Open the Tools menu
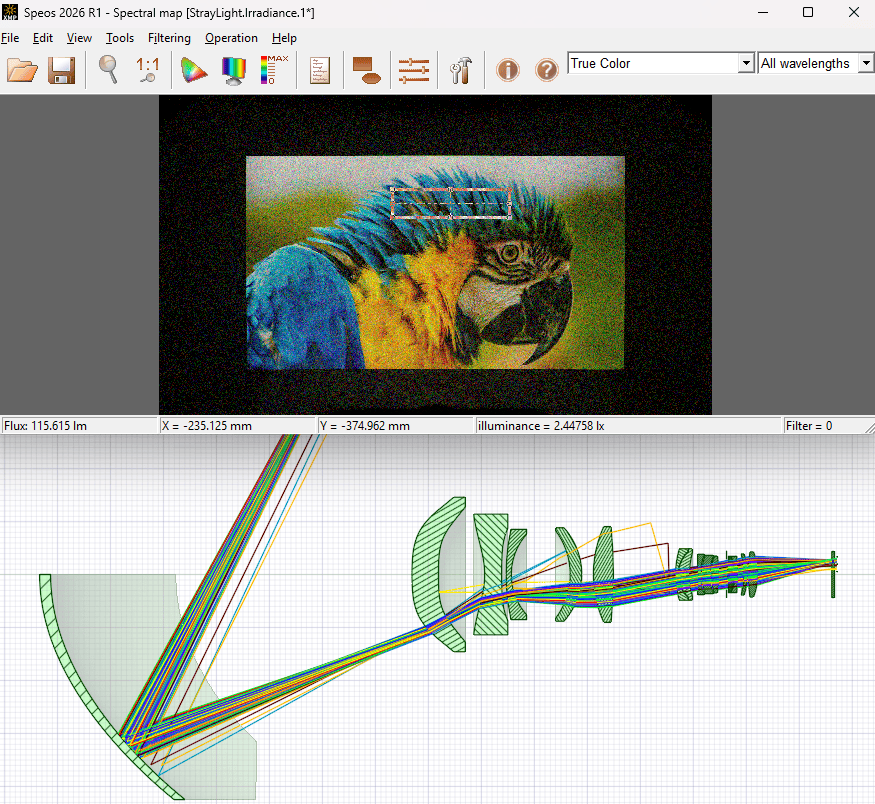 coord(120,38)
